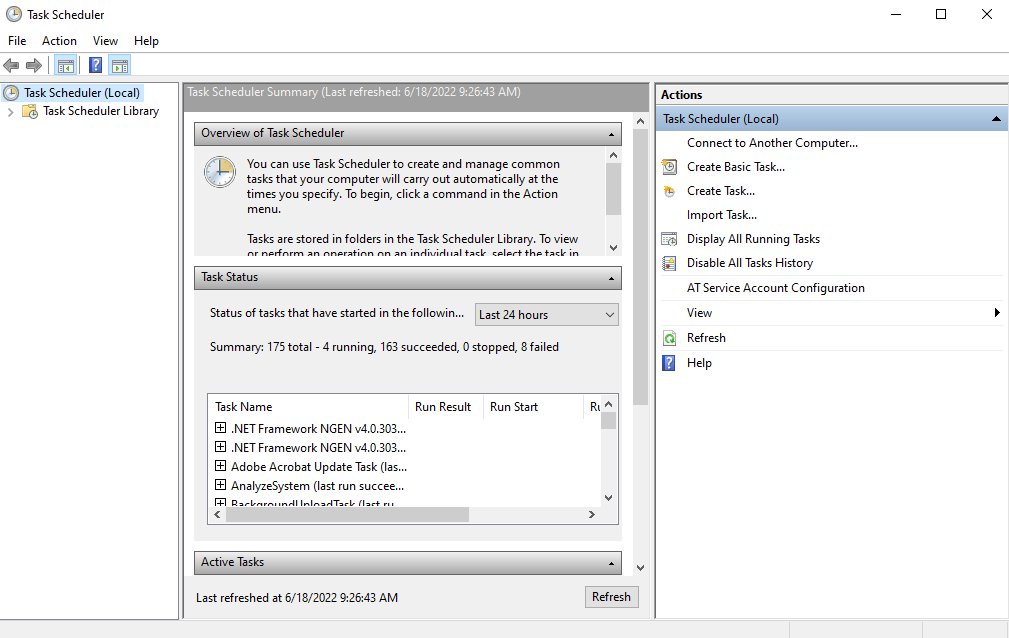
Task: Open the Help menu in menu bar
Action: click(146, 41)
